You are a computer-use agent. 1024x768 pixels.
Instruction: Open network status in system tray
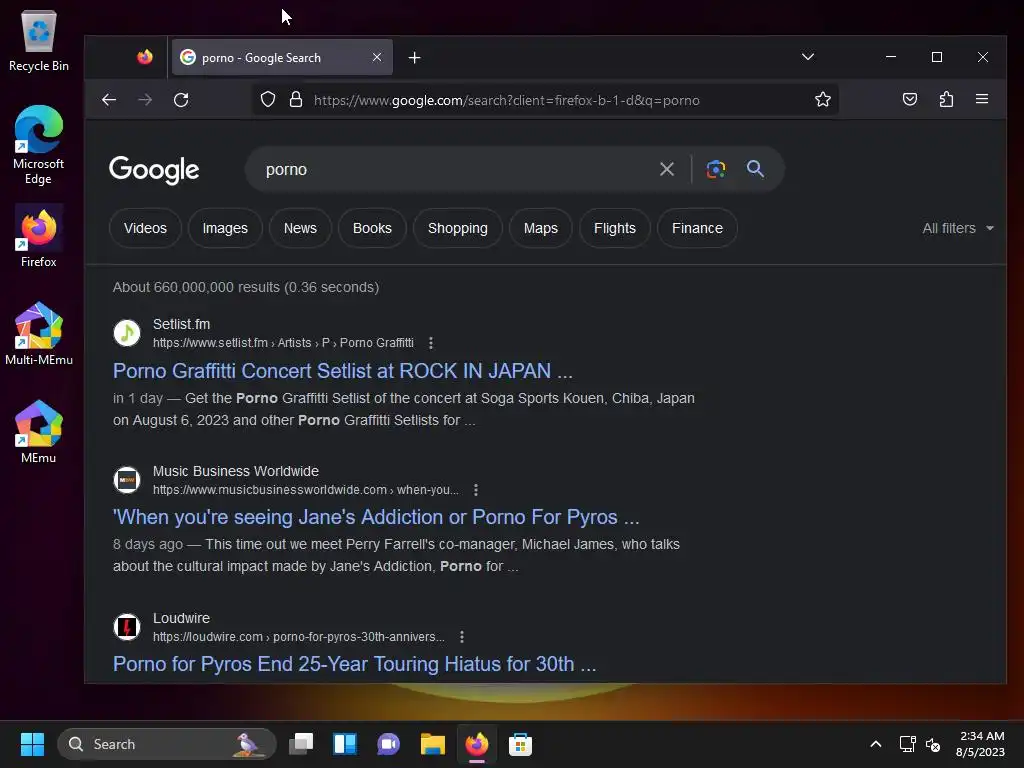(x=907, y=744)
